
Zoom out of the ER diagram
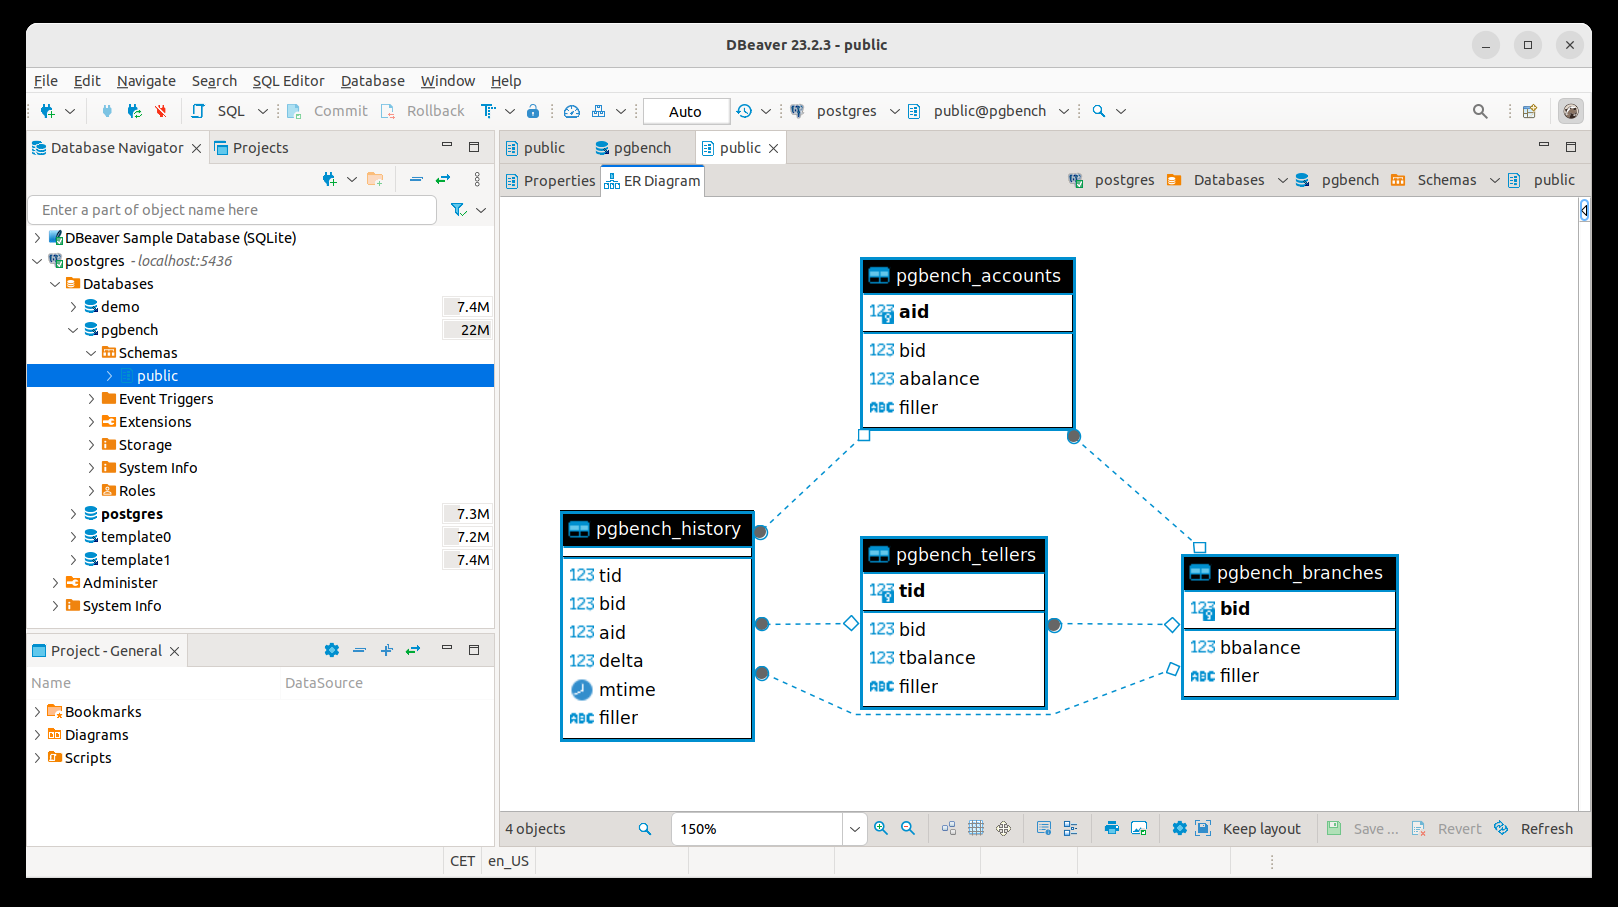pyautogui.click(x=908, y=828)
